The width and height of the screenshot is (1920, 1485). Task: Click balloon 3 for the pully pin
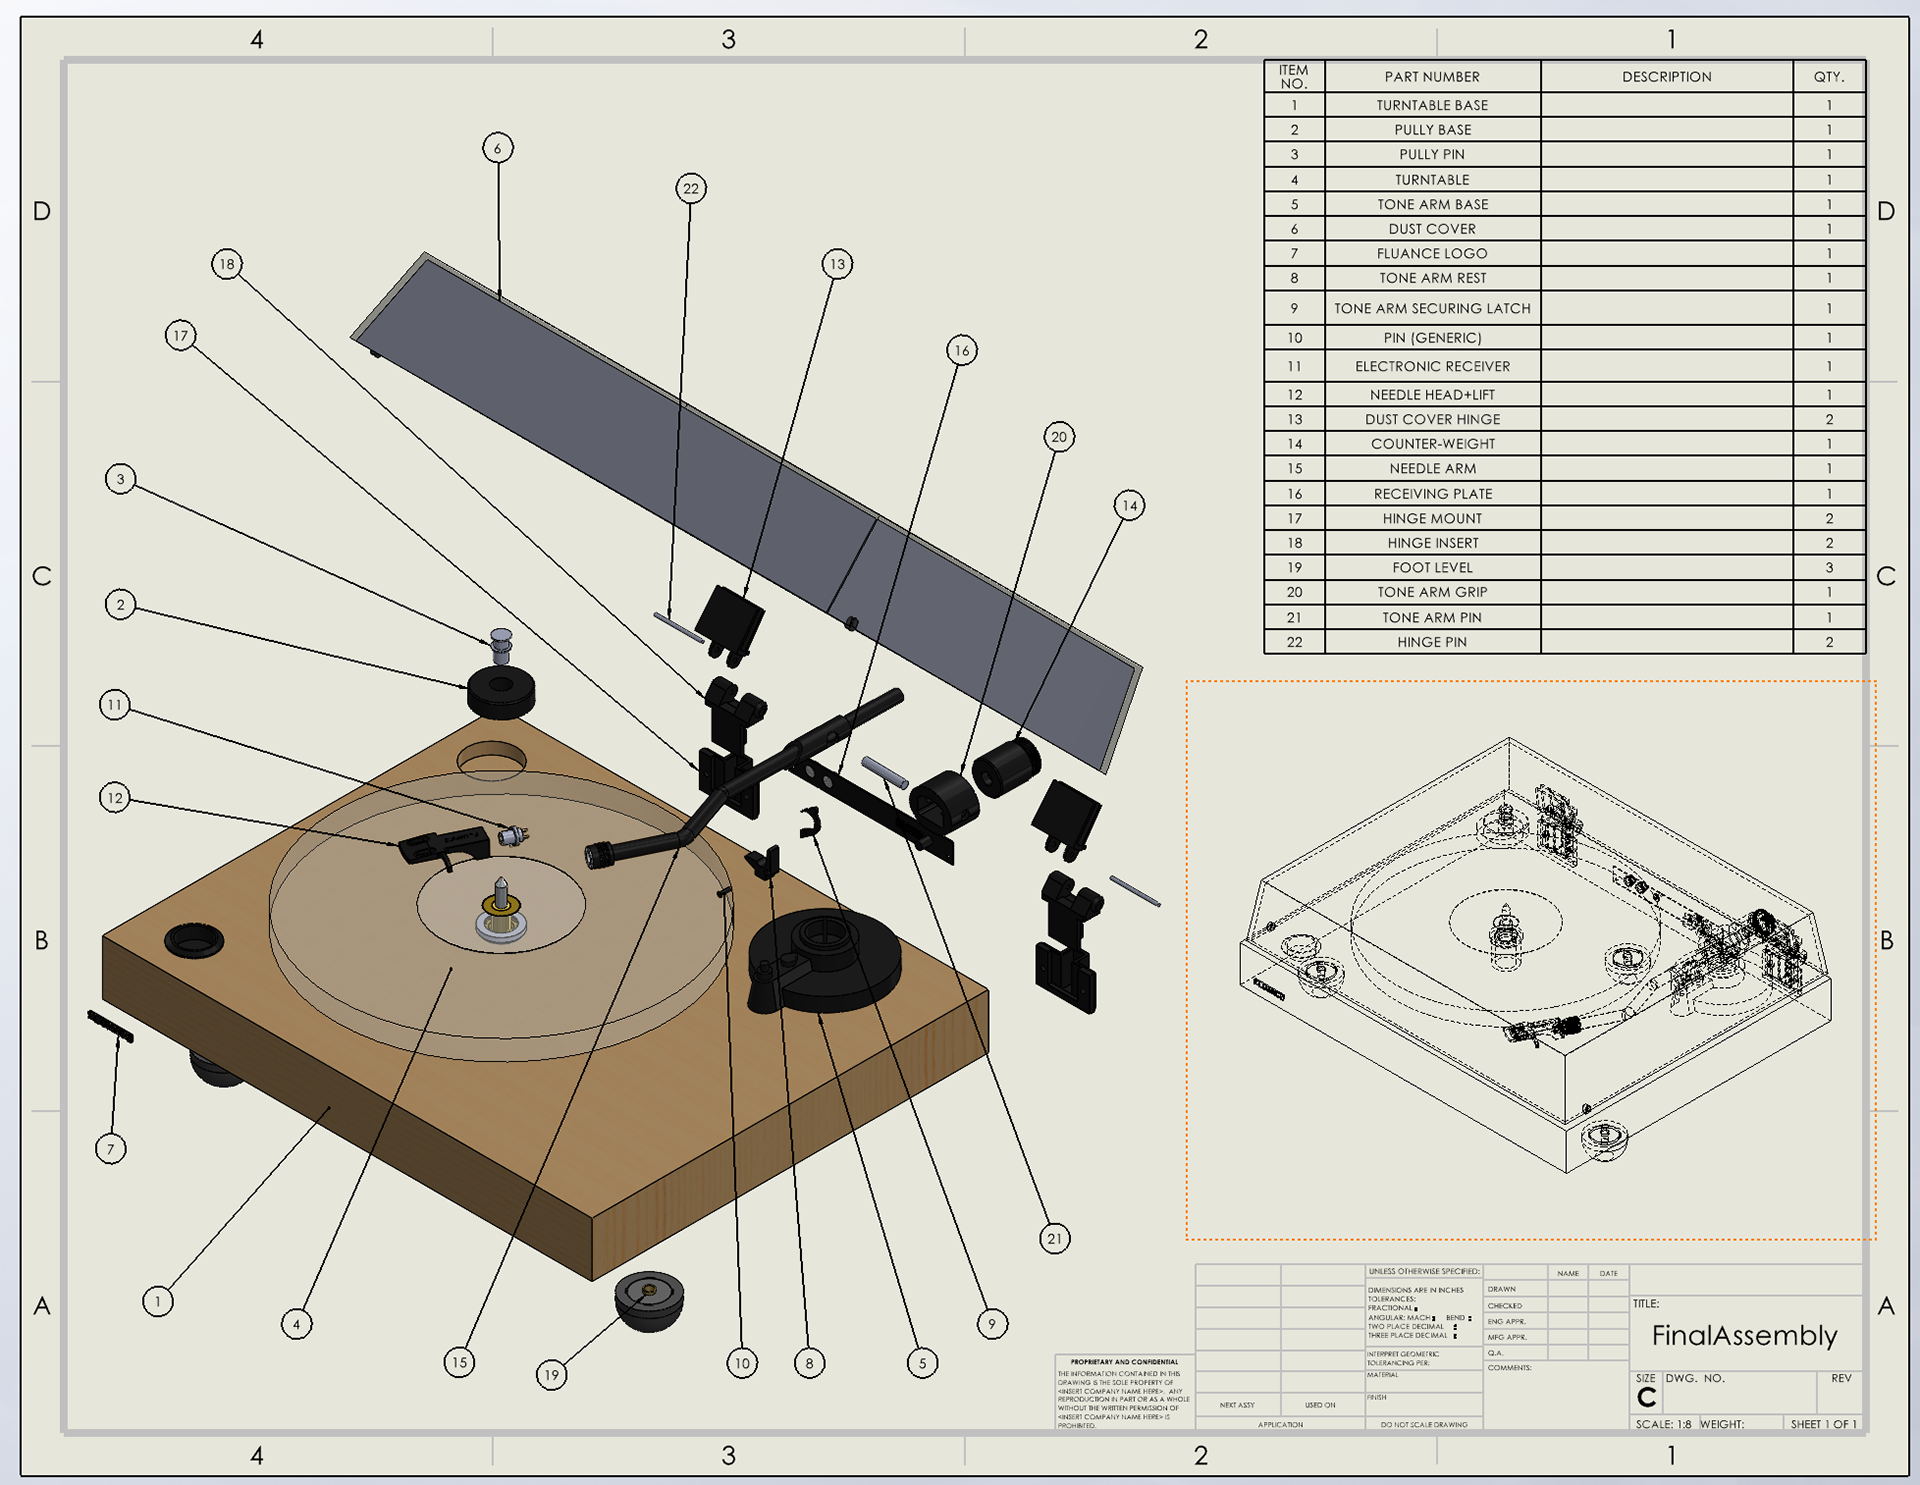coord(121,479)
